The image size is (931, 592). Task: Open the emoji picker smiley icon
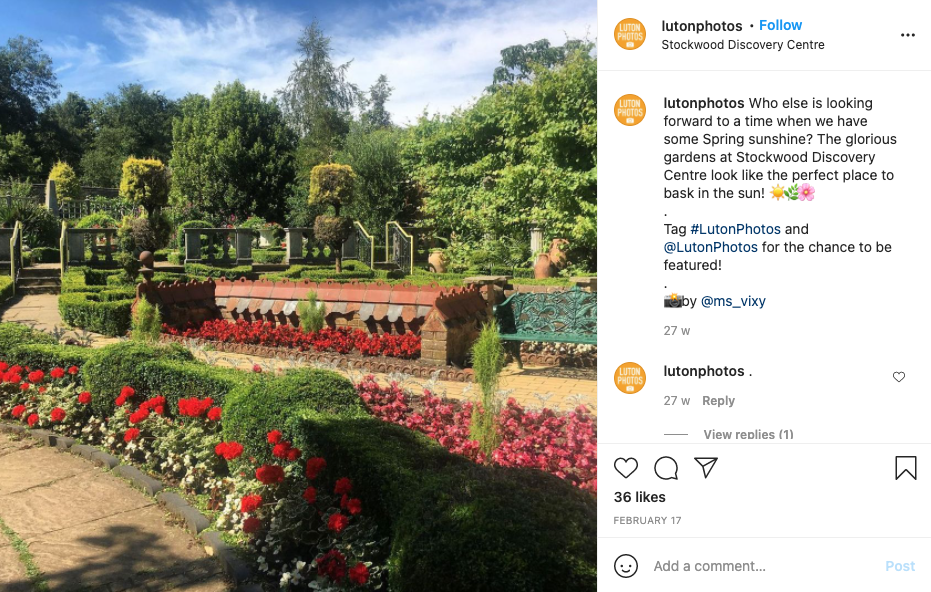pyautogui.click(x=626, y=566)
